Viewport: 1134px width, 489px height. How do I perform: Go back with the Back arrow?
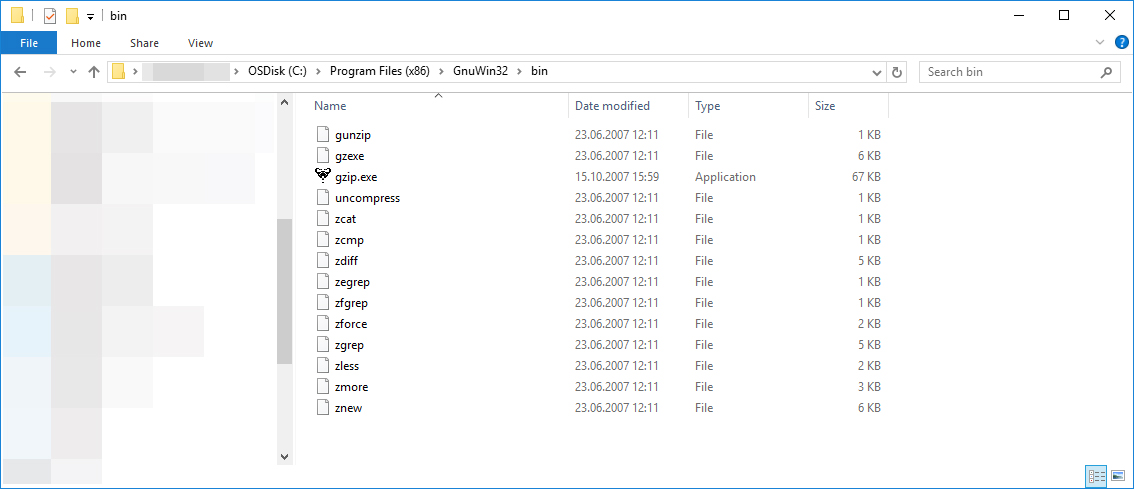20,72
